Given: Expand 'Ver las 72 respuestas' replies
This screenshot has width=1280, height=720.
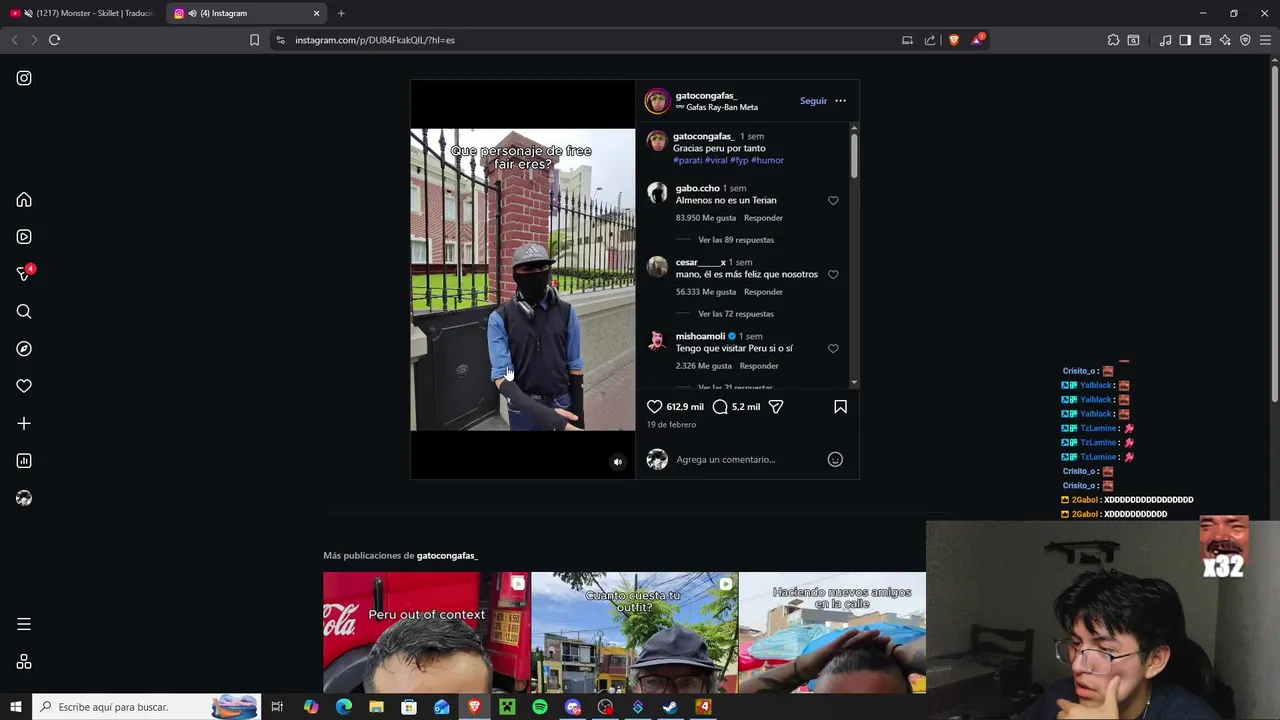Looking at the screenshot, I should click(x=736, y=314).
